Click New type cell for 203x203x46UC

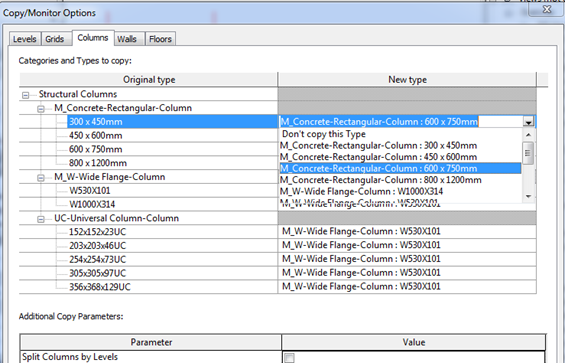pyautogui.click(x=407, y=245)
